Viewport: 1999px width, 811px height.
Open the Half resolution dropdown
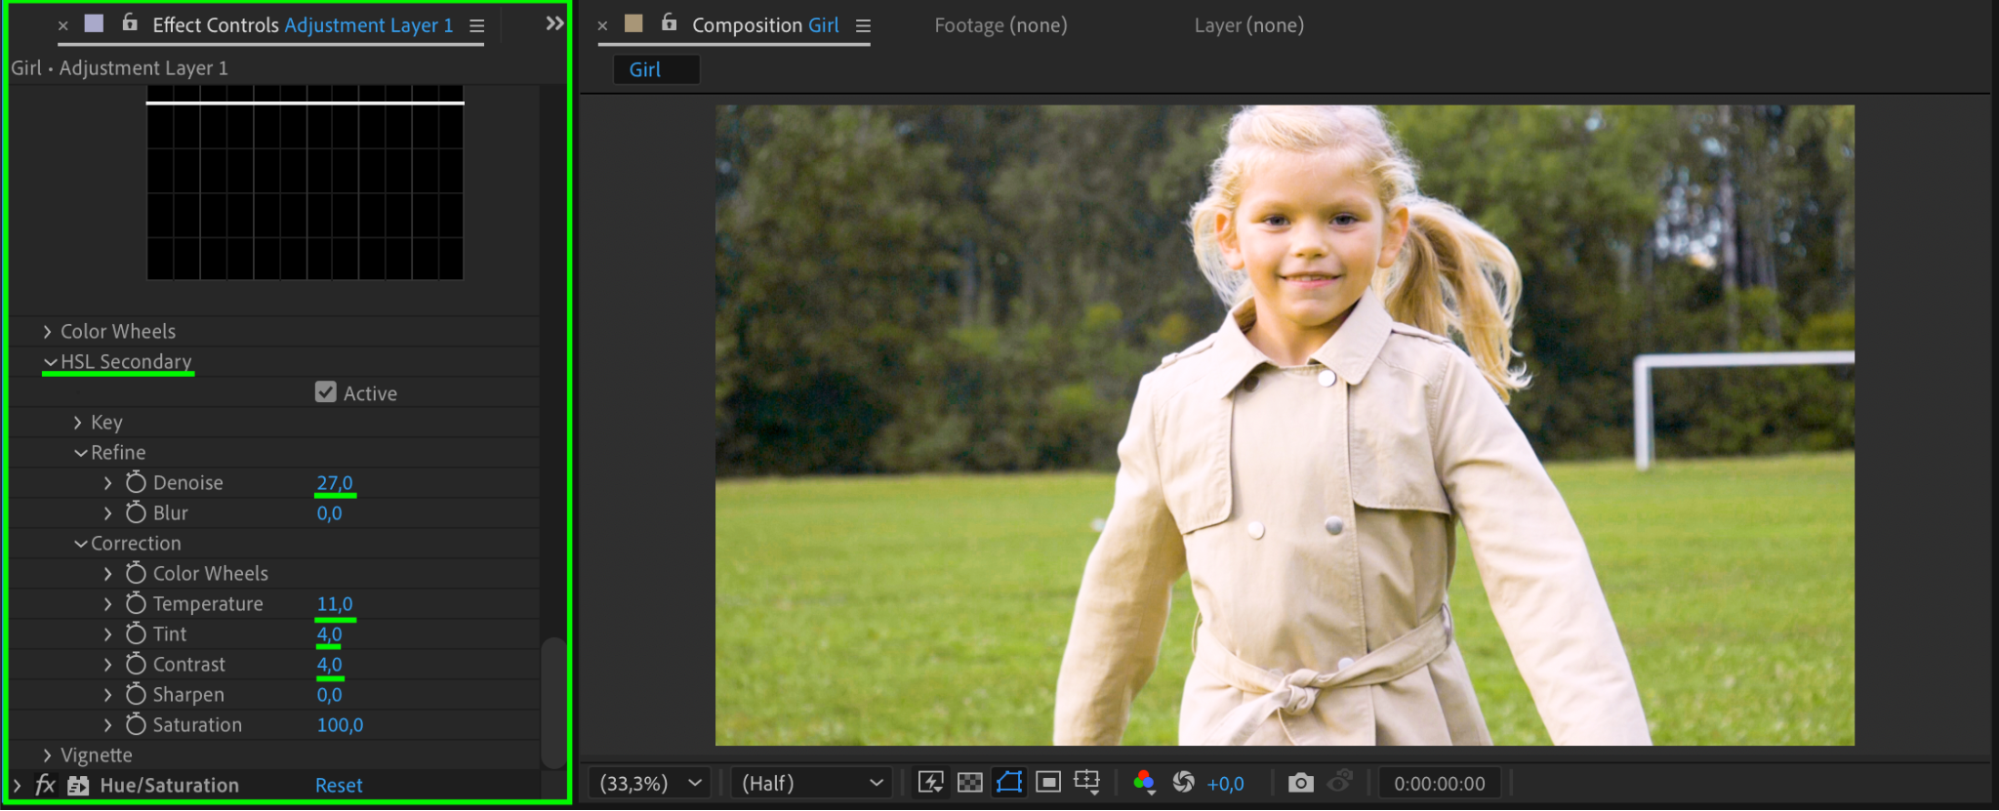813,783
